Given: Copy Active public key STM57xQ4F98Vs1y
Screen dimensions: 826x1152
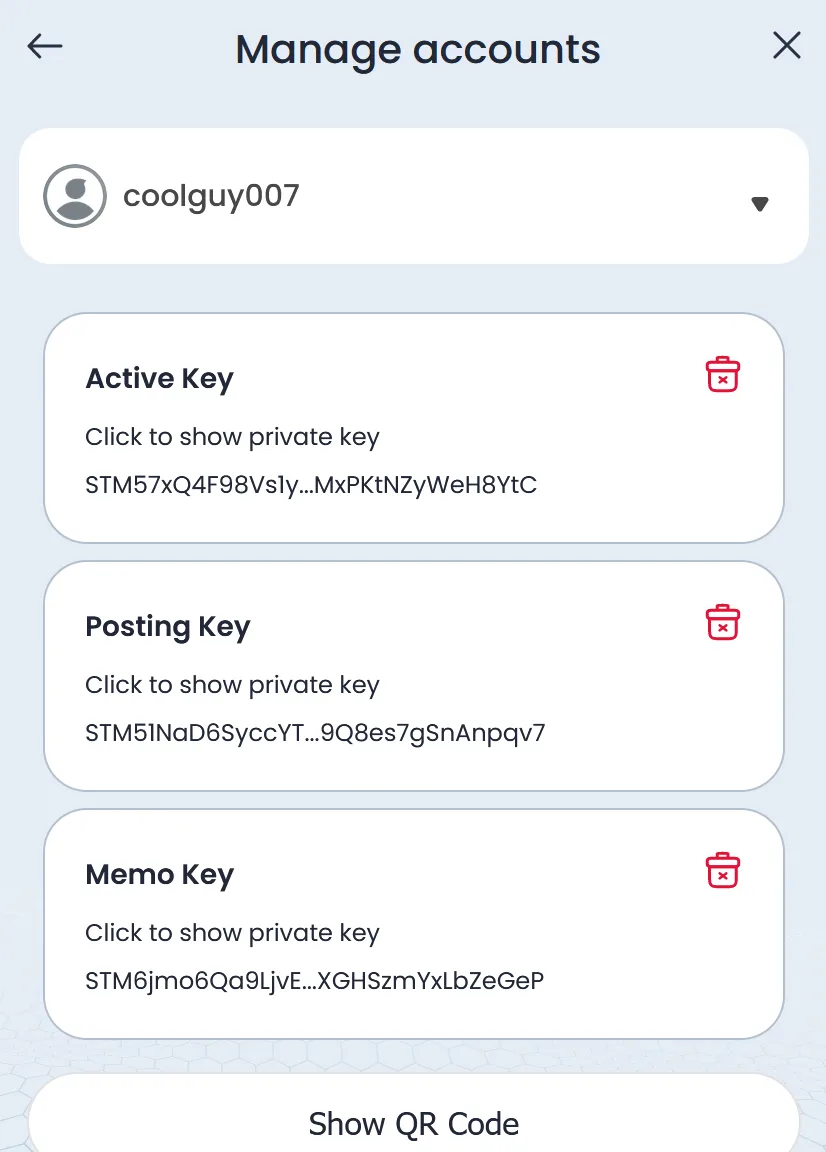Looking at the screenshot, I should (x=311, y=485).
